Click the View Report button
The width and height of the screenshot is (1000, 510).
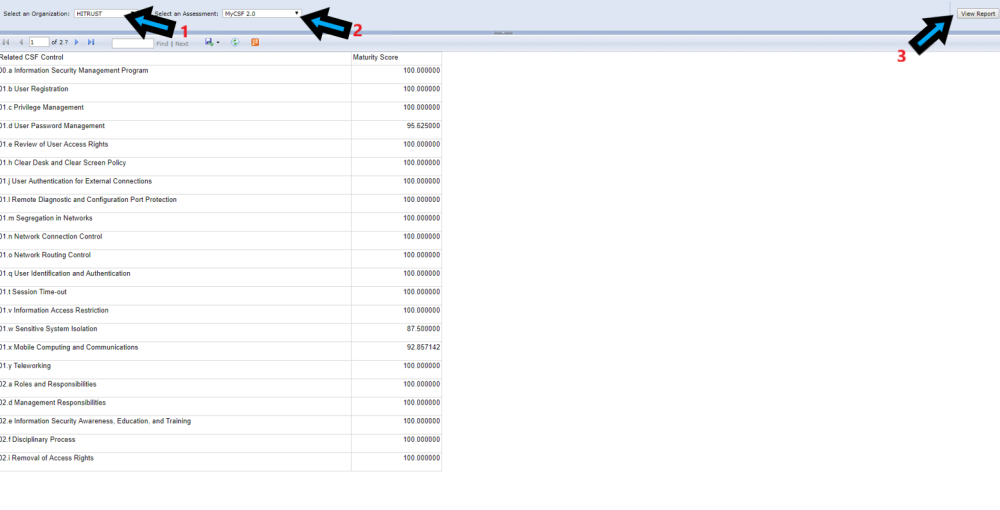978,13
